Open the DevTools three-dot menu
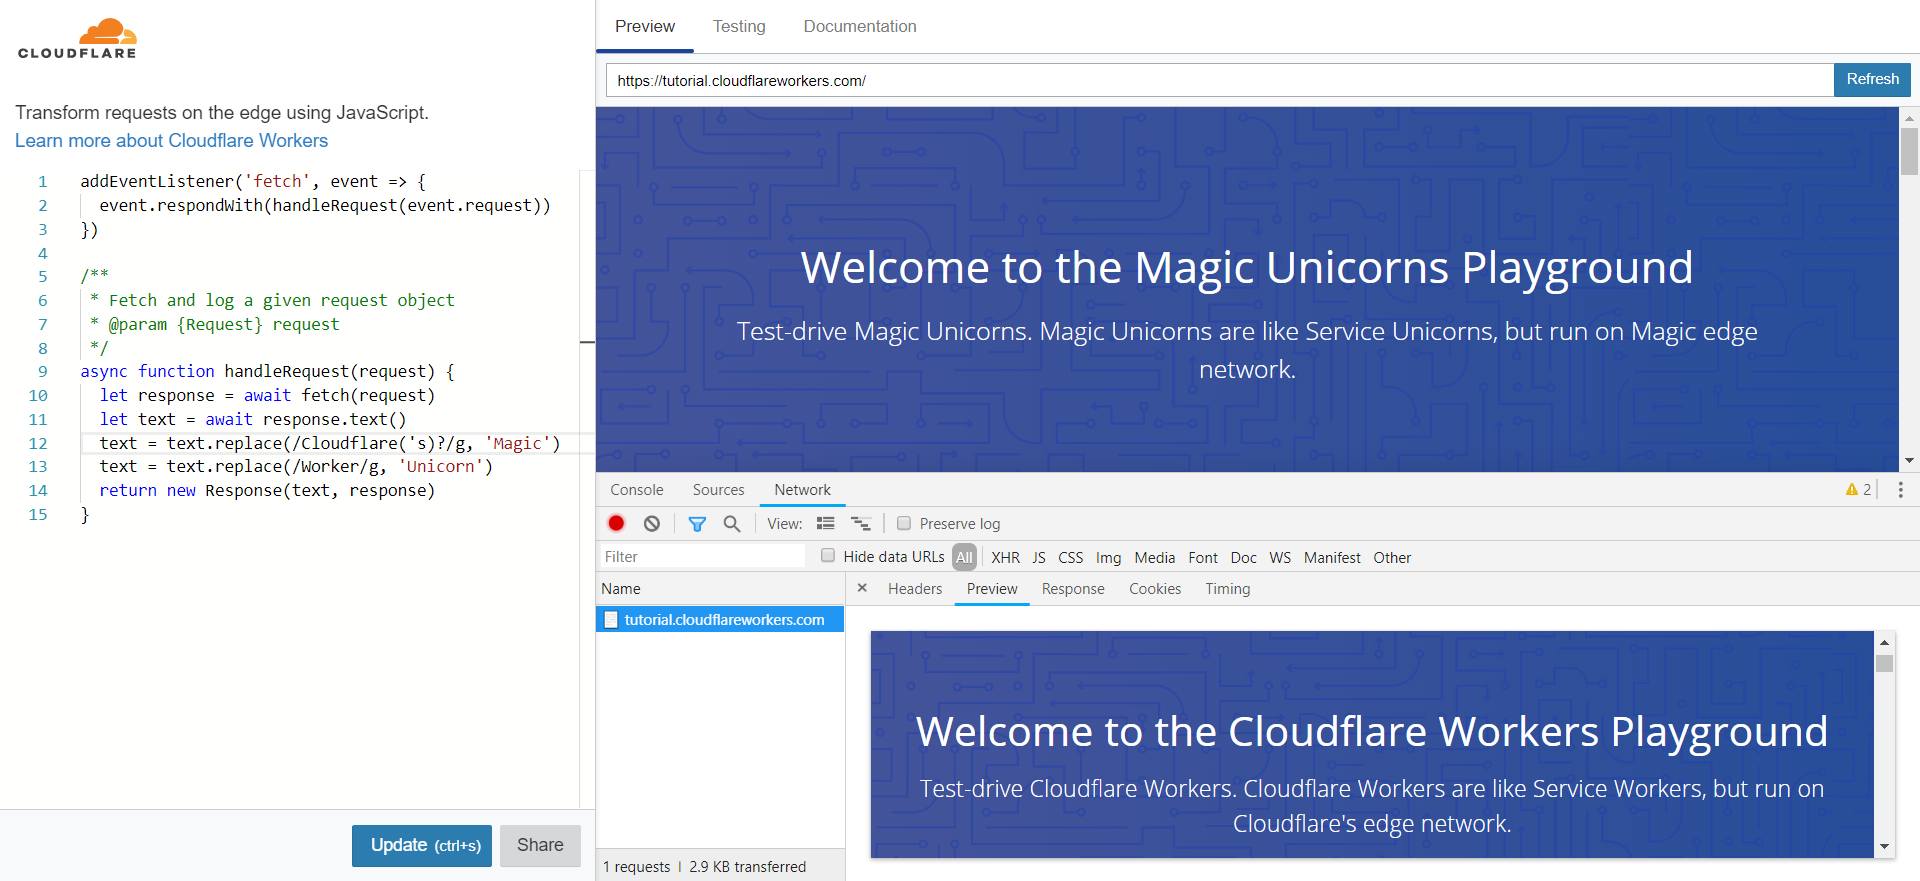This screenshot has width=1920, height=881. pyautogui.click(x=1900, y=489)
